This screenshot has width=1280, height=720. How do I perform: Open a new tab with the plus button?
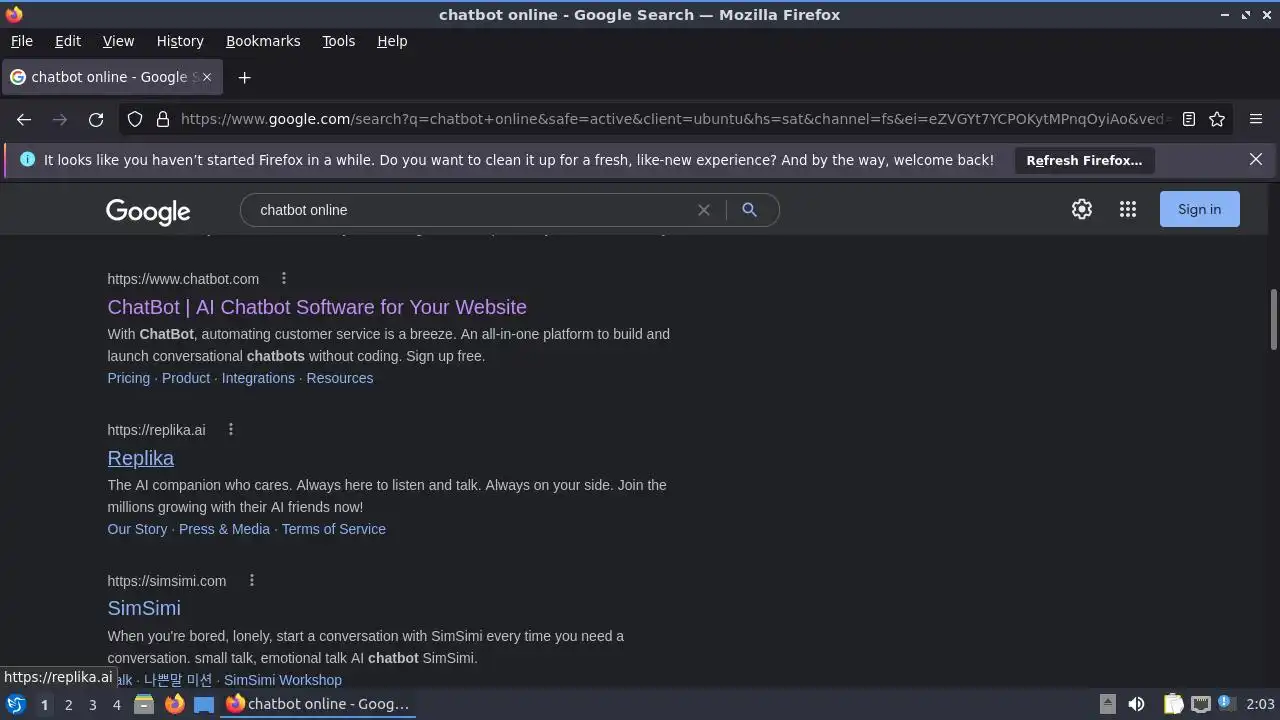244,77
